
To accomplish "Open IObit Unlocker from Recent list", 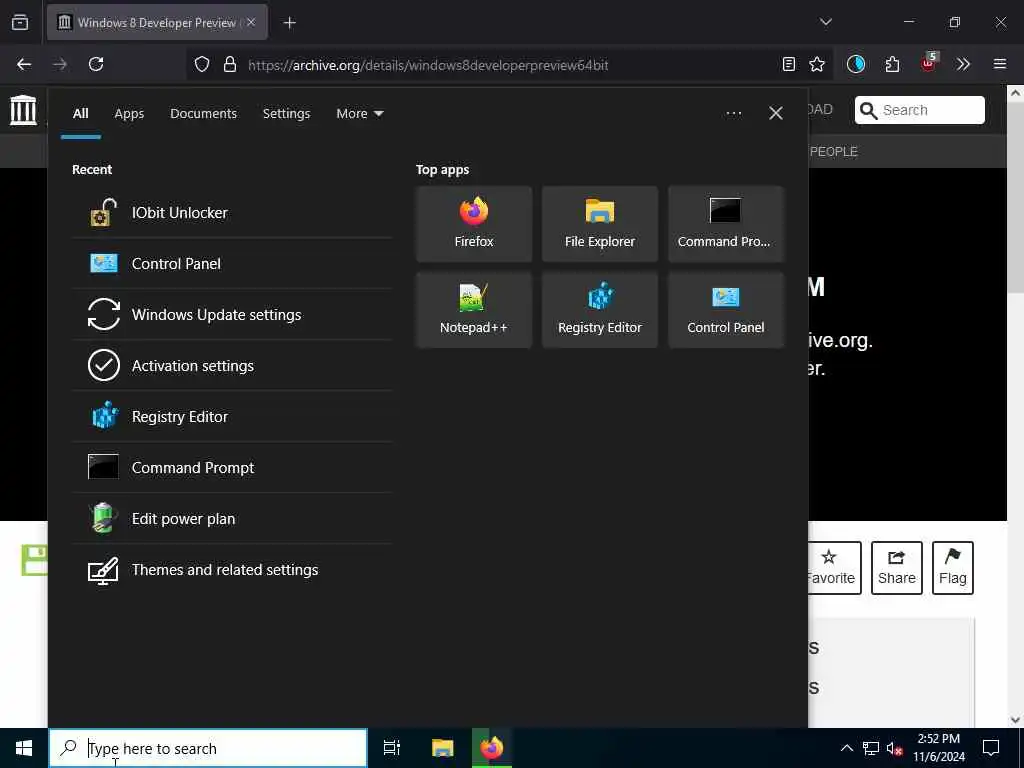I will click(232, 212).
